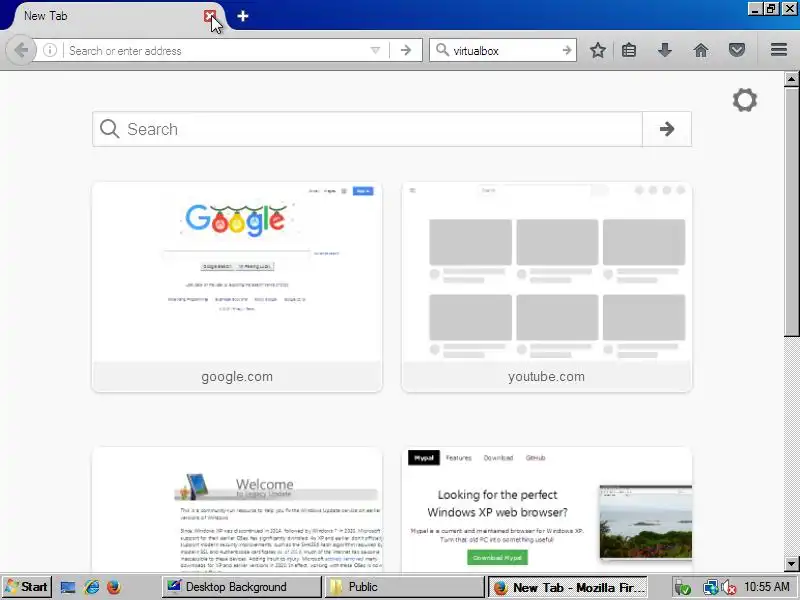This screenshot has height=600, width=800.
Task: Click the new tab page Search field
Action: coord(367,129)
